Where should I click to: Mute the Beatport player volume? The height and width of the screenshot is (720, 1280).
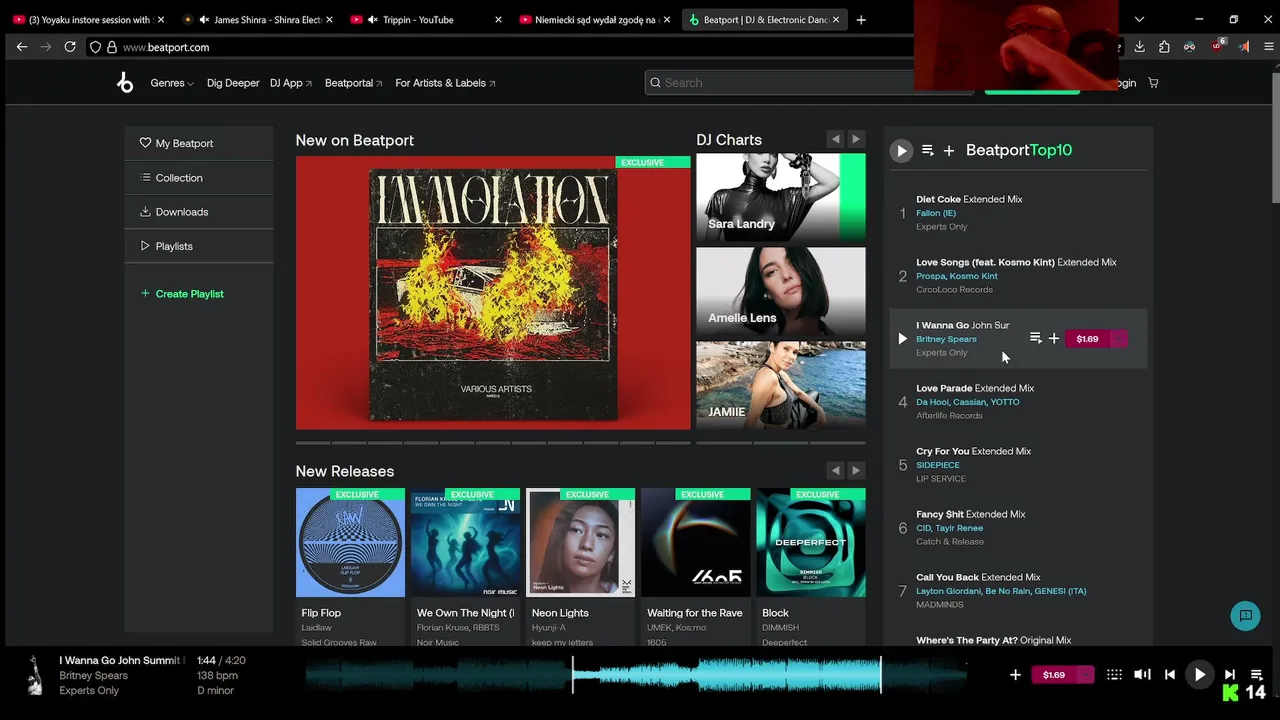point(1143,675)
